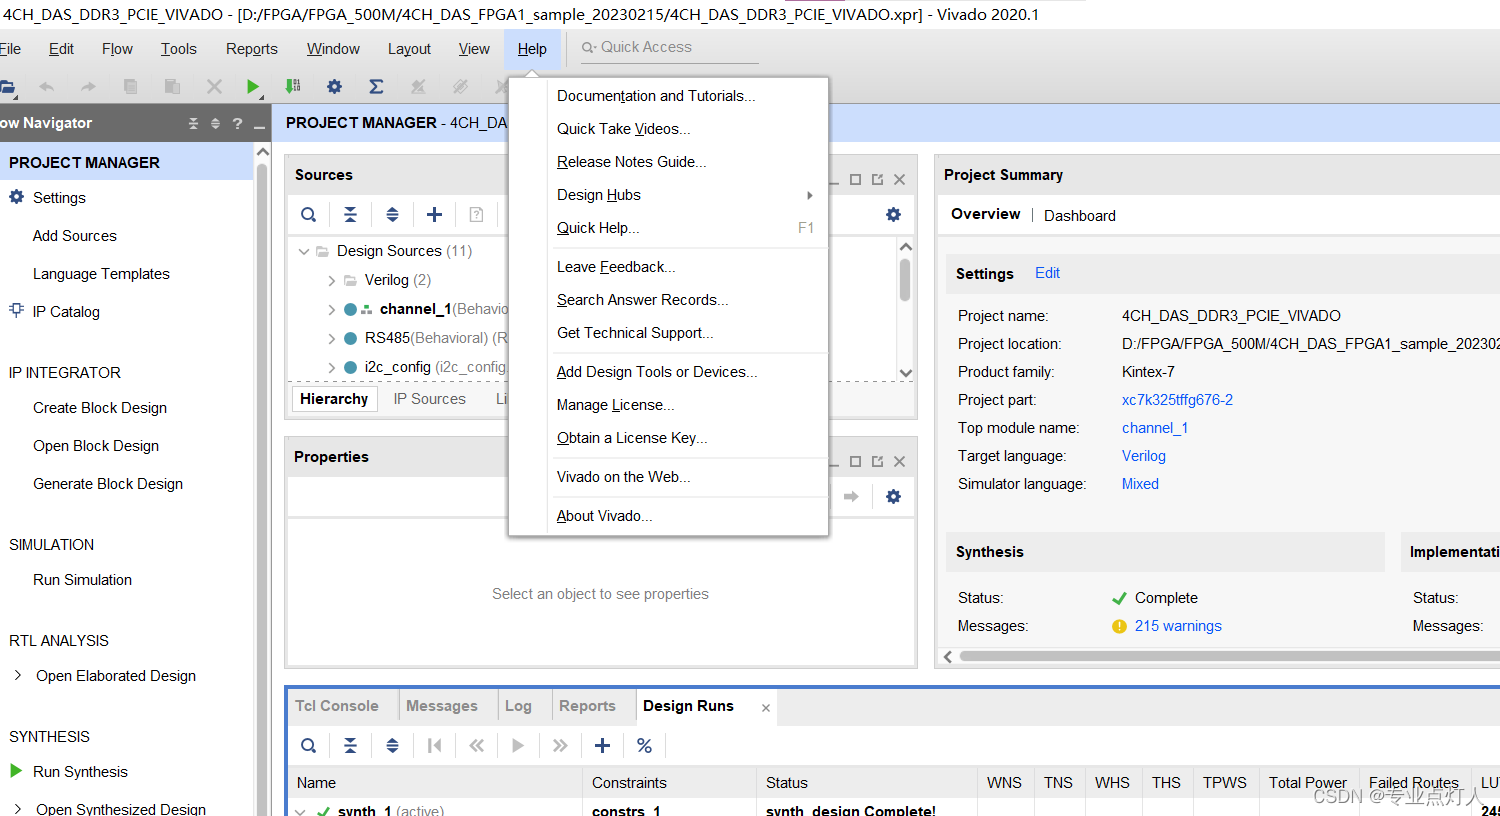Click Edit link next to Settings
Viewport: 1500px width, 816px height.
(1047, 273)
